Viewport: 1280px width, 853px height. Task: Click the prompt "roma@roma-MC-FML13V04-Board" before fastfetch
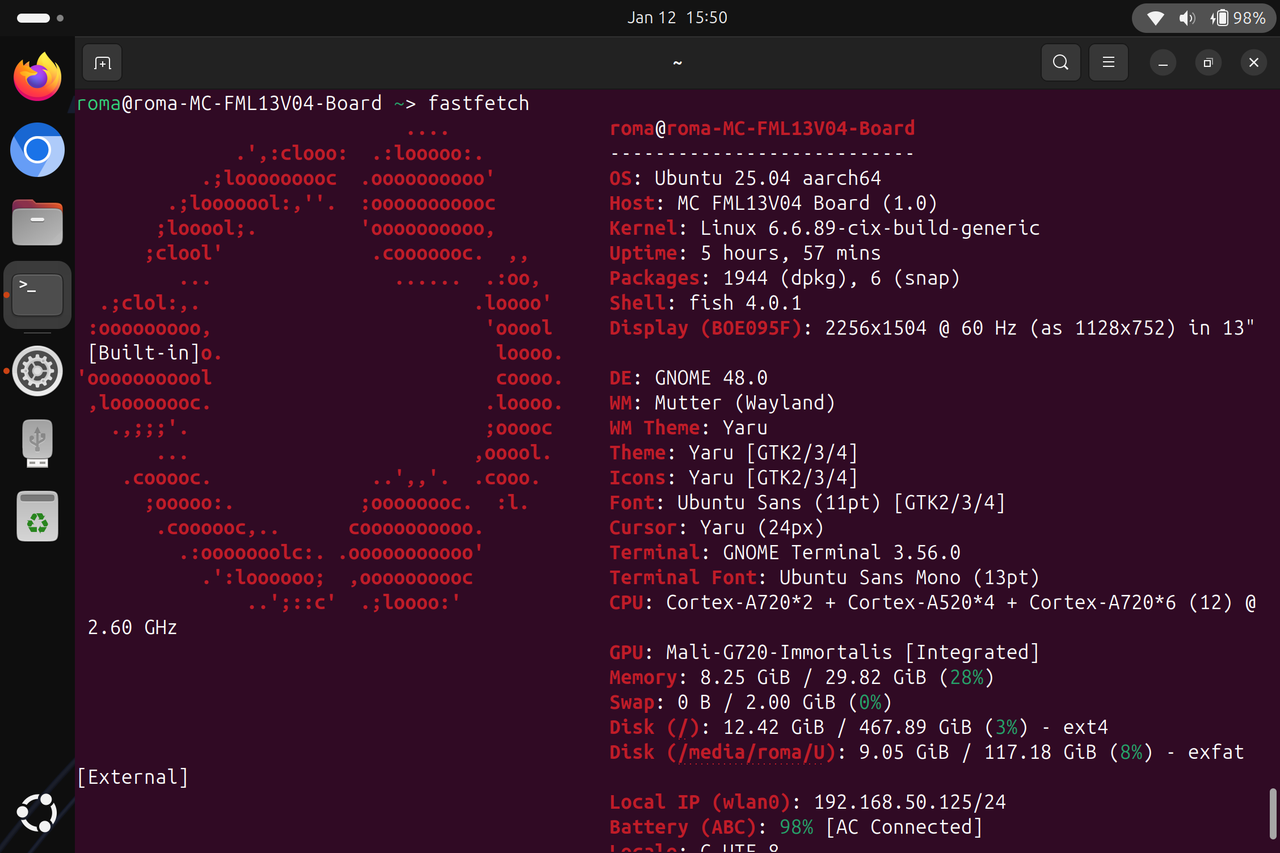point(229,103)
